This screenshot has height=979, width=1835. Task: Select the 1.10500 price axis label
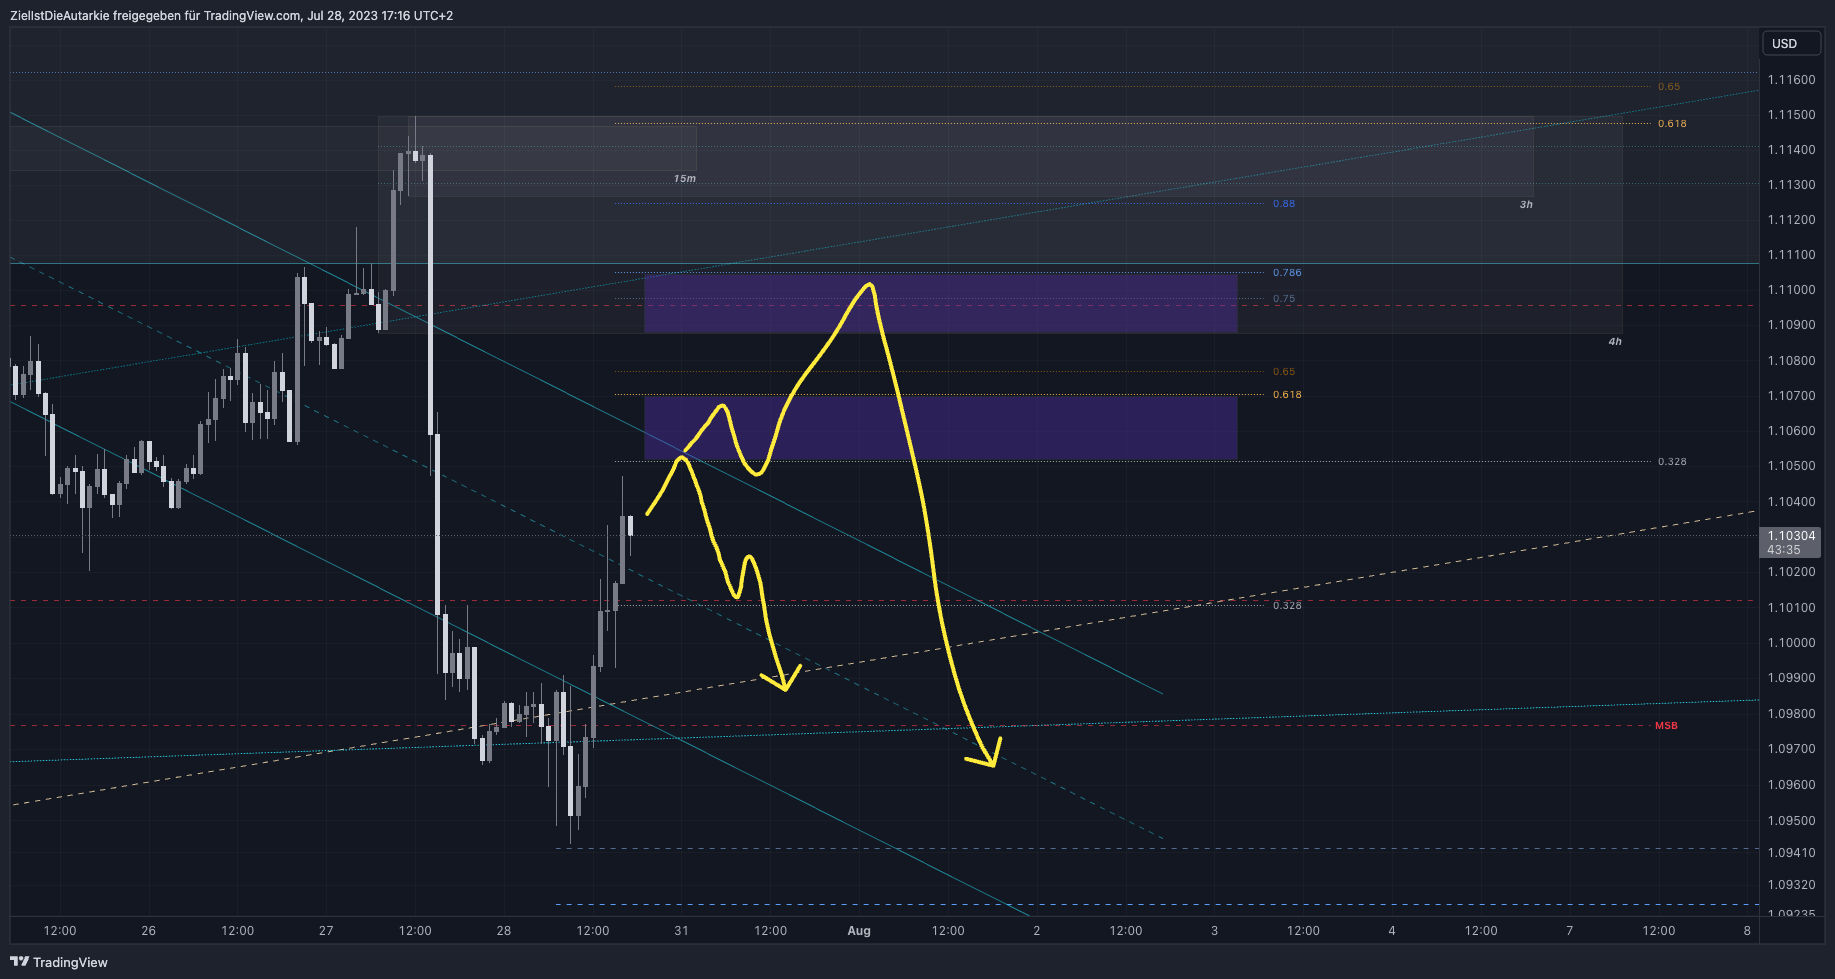click(1791, 466)
